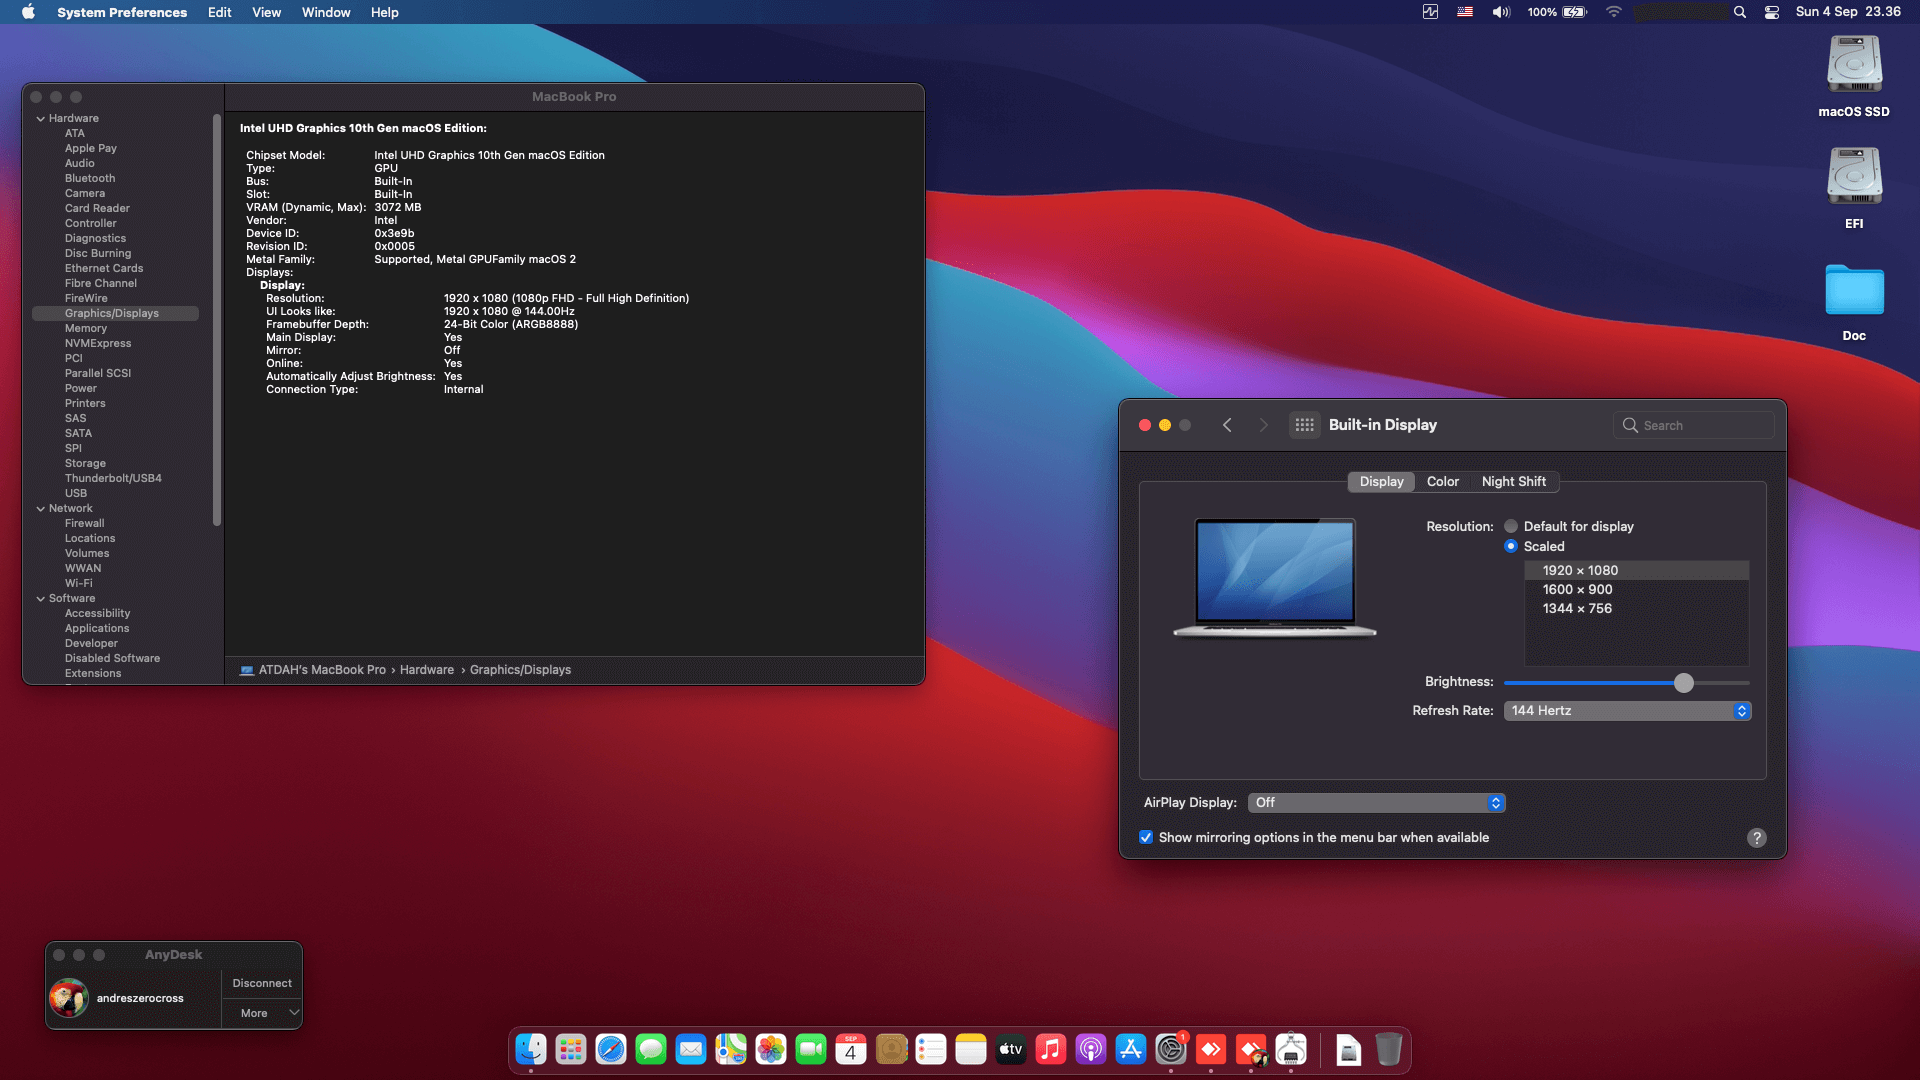This screenshot has width=1920, height=1080.
Task: Select Graphics/Displays in sidebar
Action: tap(115, 313)
